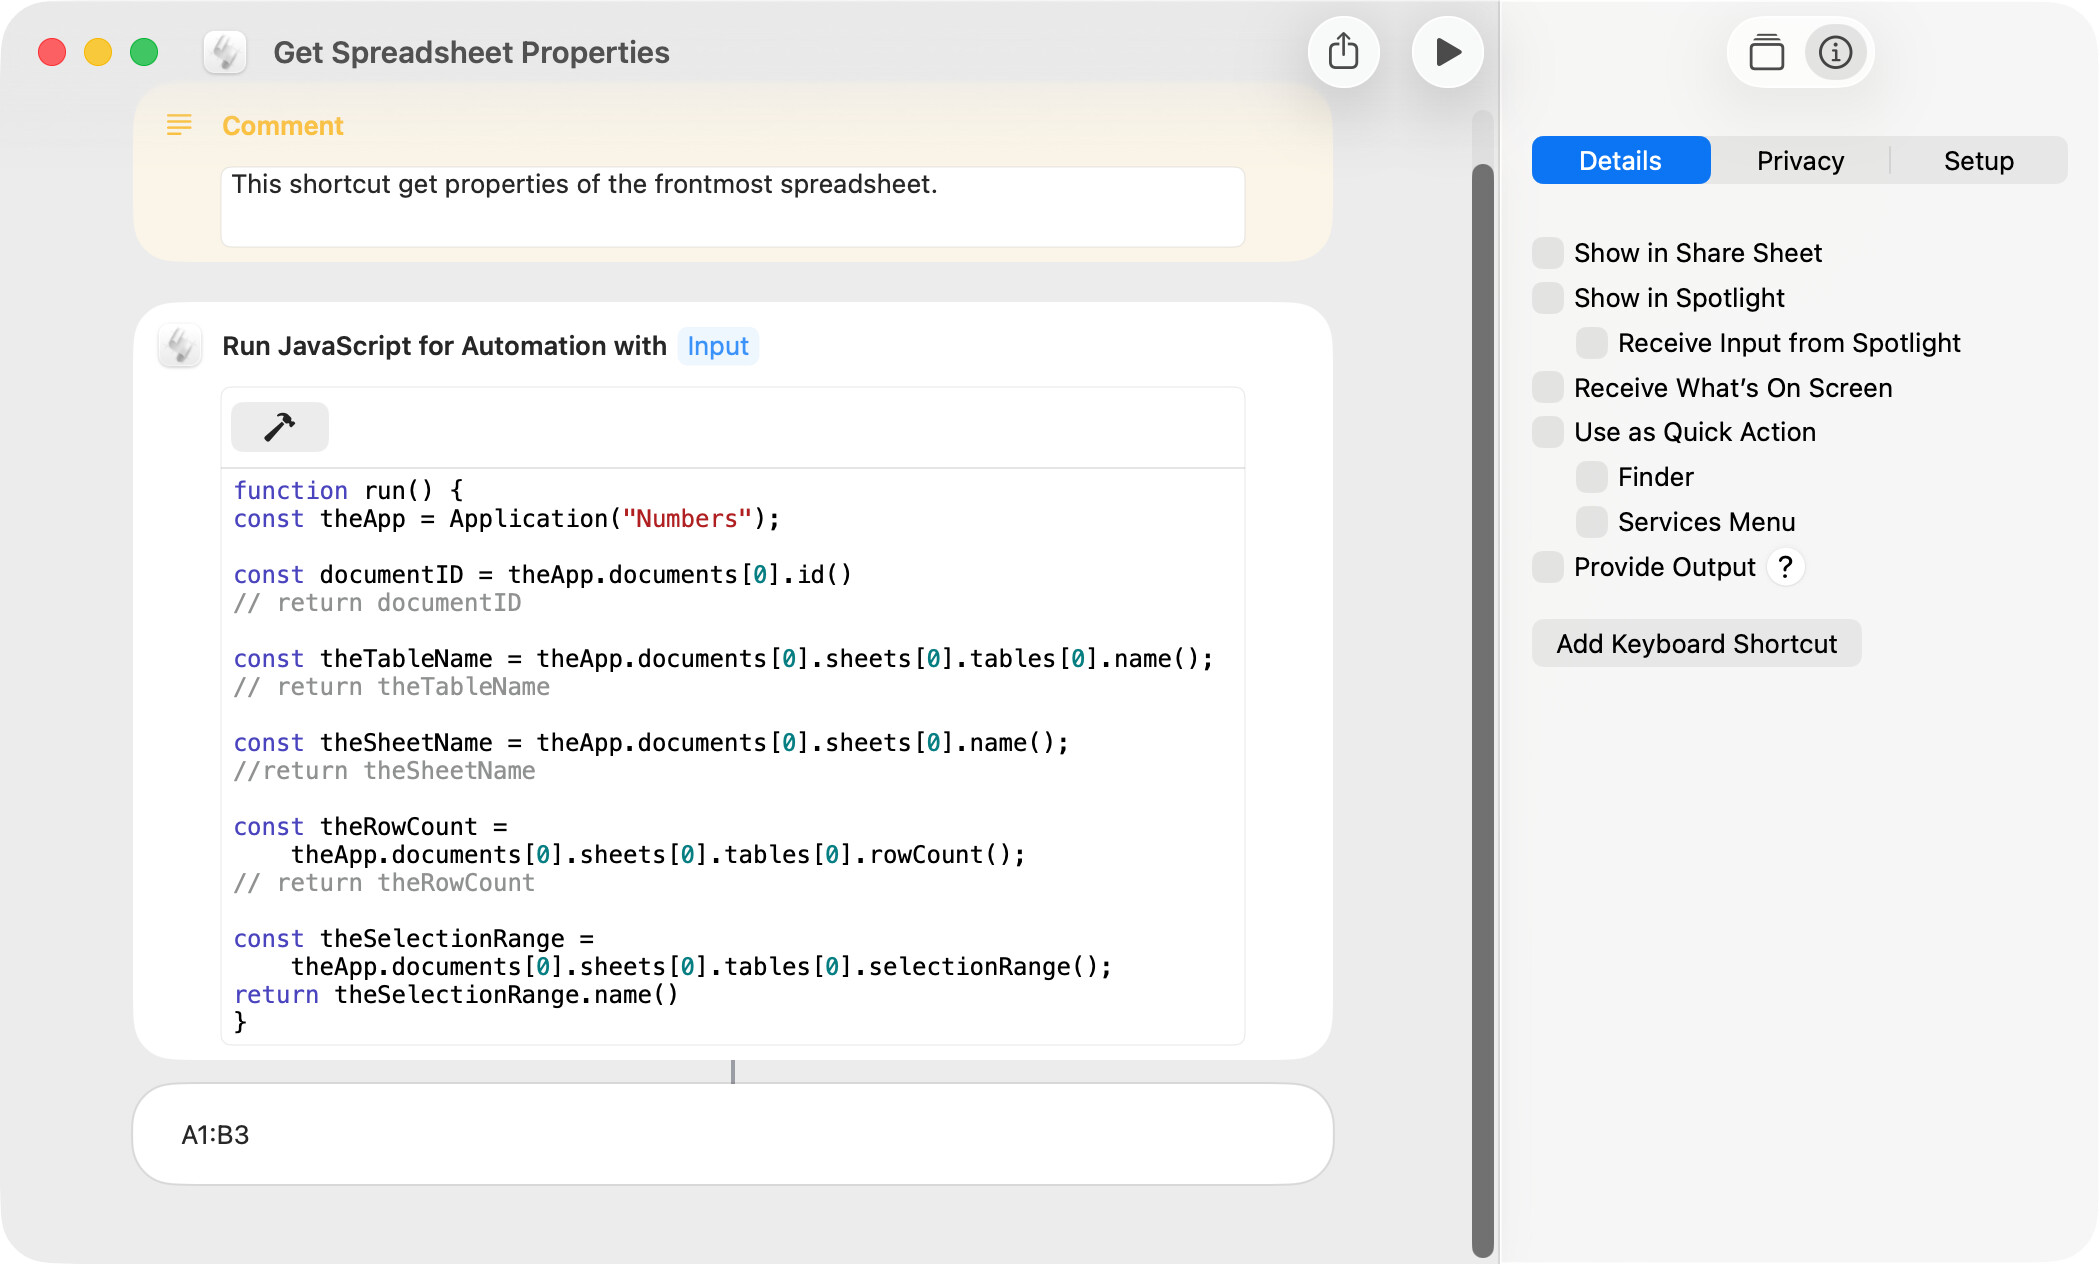Click into the Comment text field
This screenshot has width=2100, height=1264.
click(x=732, y=206)
